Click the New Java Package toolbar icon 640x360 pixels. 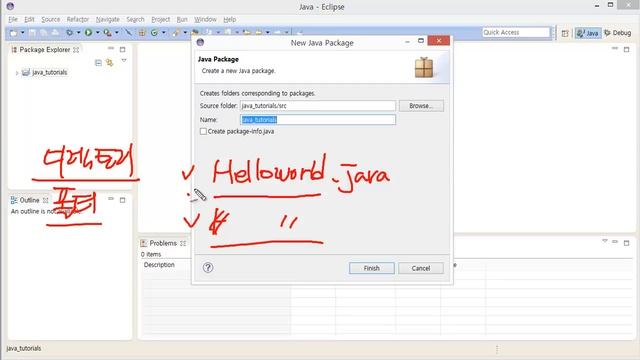tap(142, 33)
